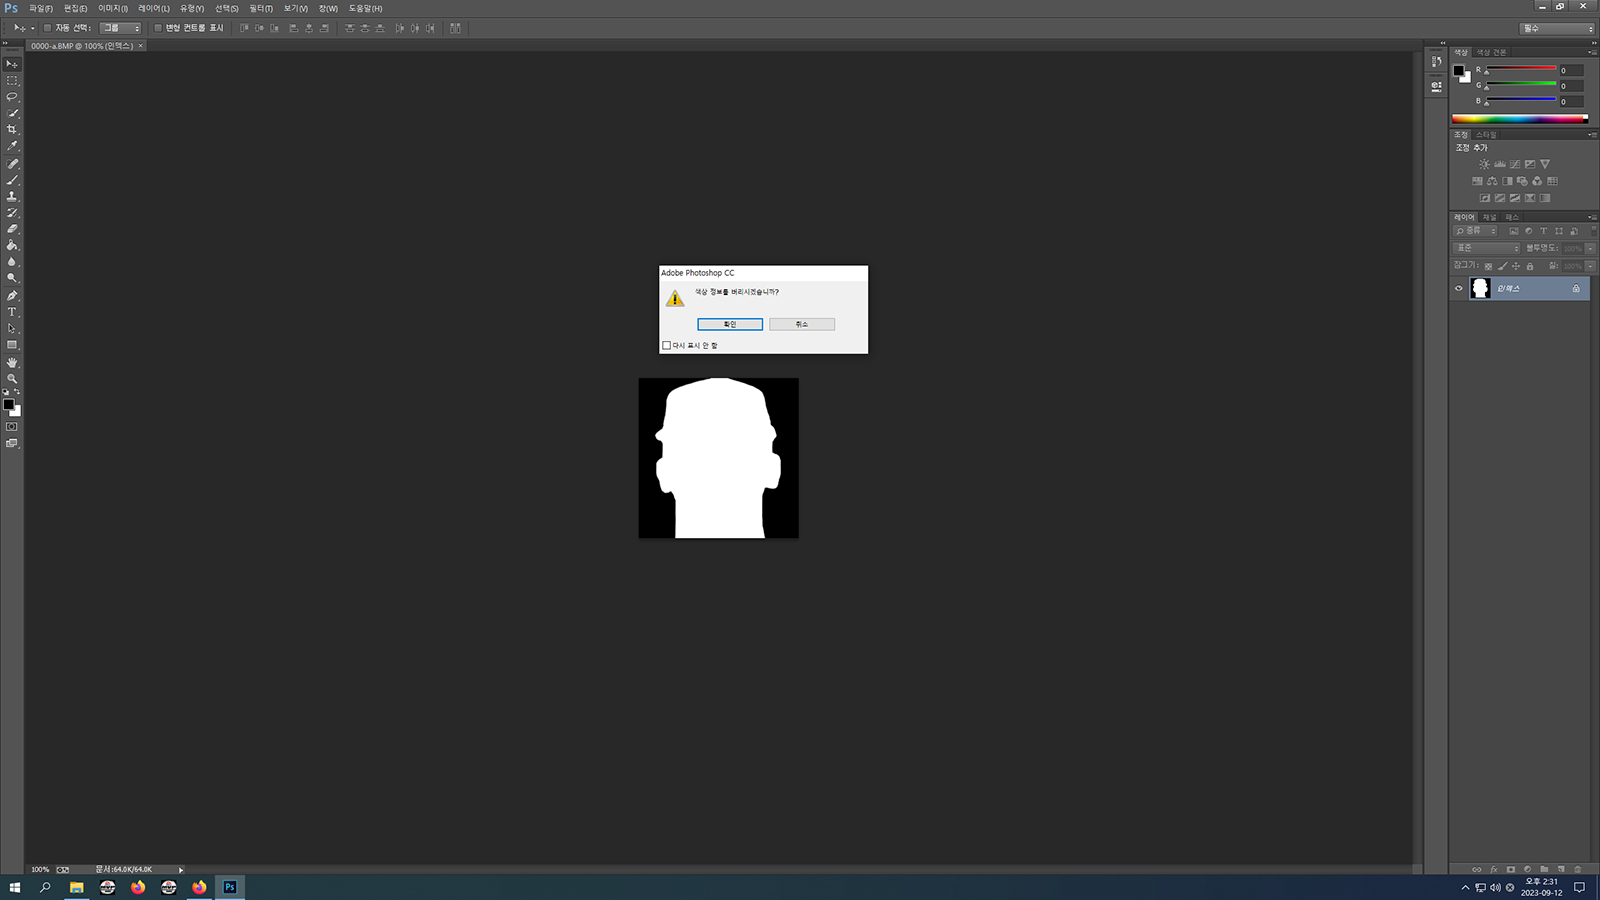Toggle lock position
The width and height of the screenshot is (1600, 900).
coord(1516,266)
